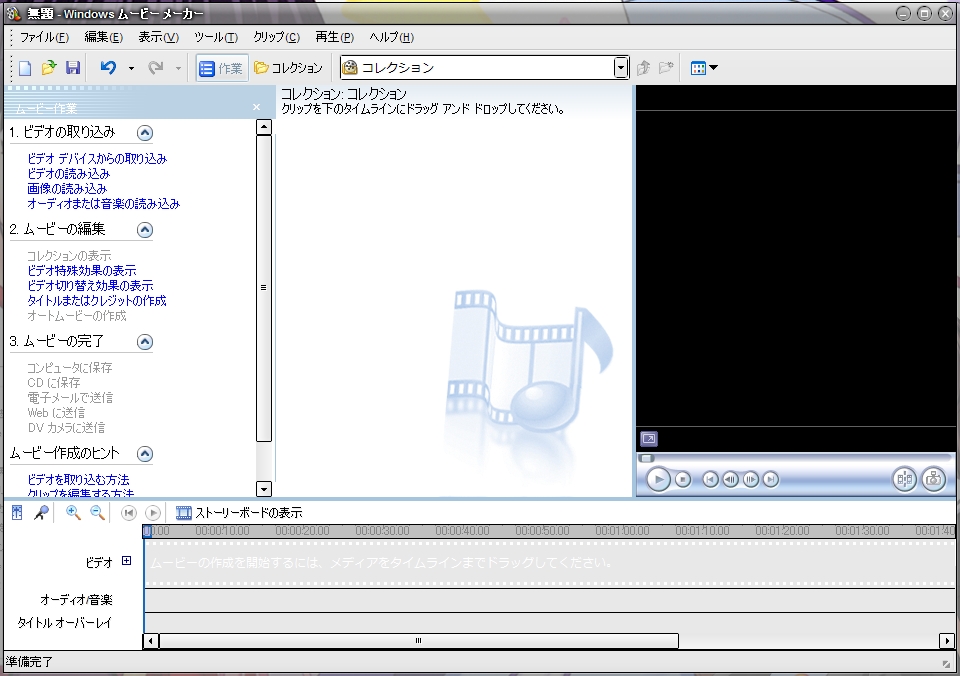This screenshot has width=960, height=676.
Task: Click the full screen icon in preview monitor
Action: pos(649,438)
